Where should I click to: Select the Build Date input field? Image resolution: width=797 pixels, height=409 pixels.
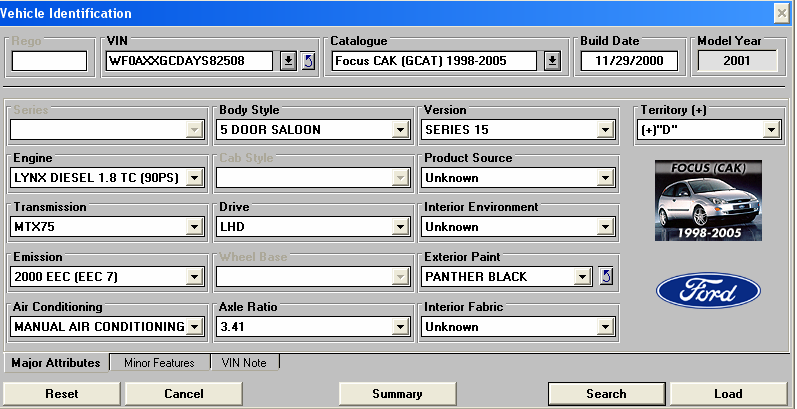pyautogui.click(x=629, y=61)
